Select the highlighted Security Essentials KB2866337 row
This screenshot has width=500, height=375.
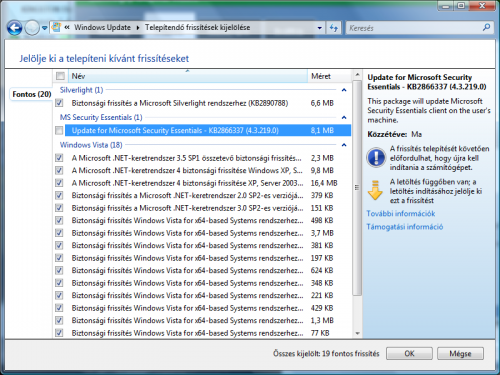click(x=208, y=130)
